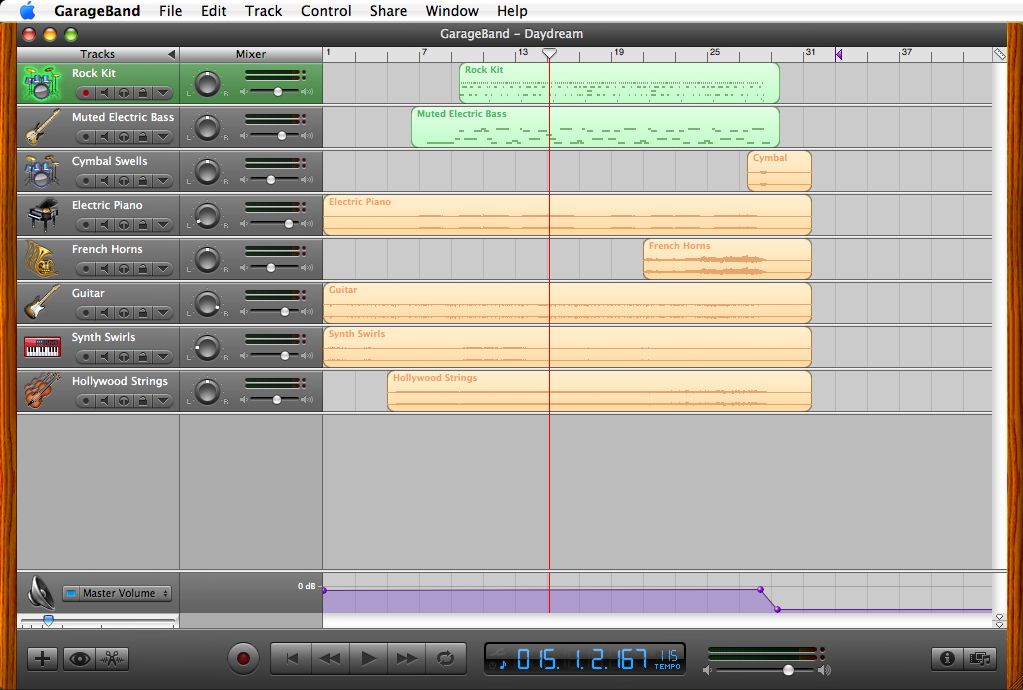Click the fast forward button
Image resolution: width=1023 pixels, height=690 pixels.
click(406, 659)
